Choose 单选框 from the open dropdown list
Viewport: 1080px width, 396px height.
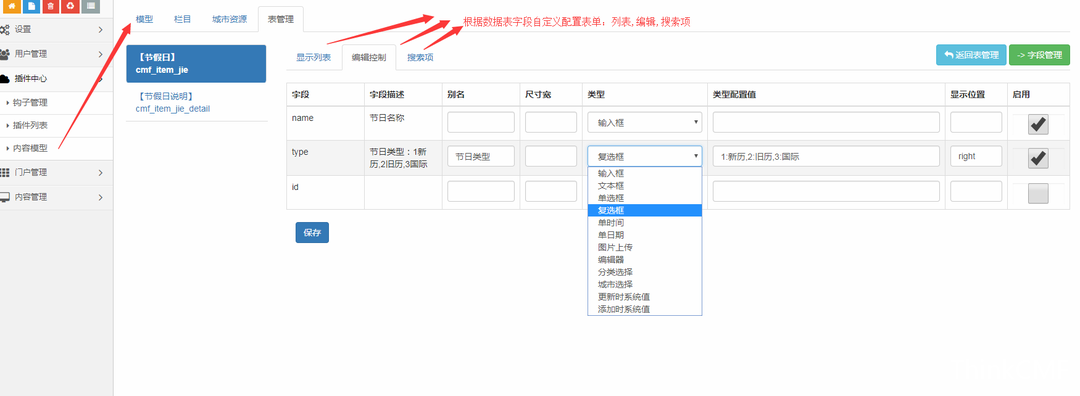click(x=645, y=198)
